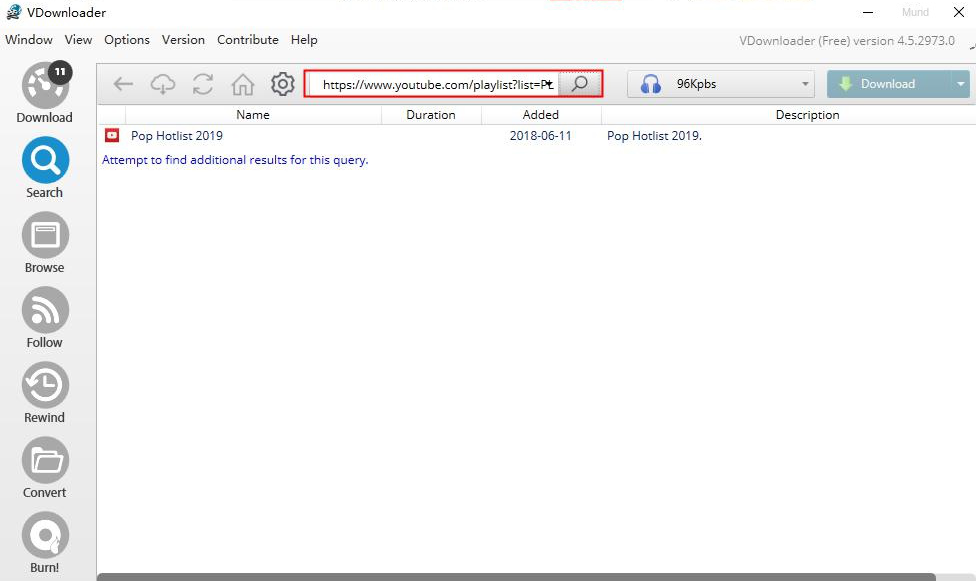Open the Contribute menu
The image size is (976, 581).
pyautogui.click(x=248, y=40)
